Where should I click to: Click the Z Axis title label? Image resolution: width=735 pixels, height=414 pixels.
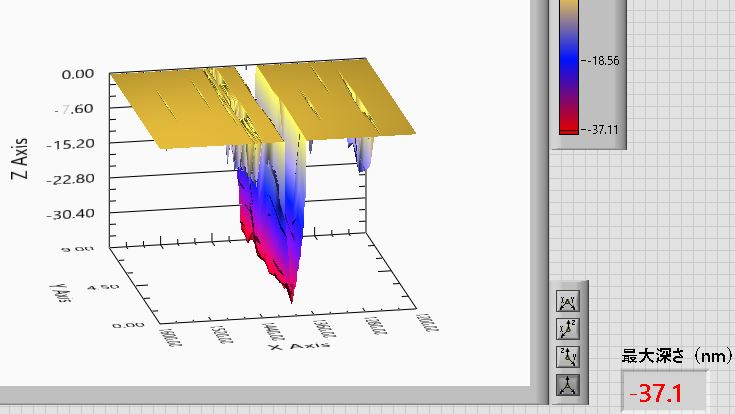(20, 156)
